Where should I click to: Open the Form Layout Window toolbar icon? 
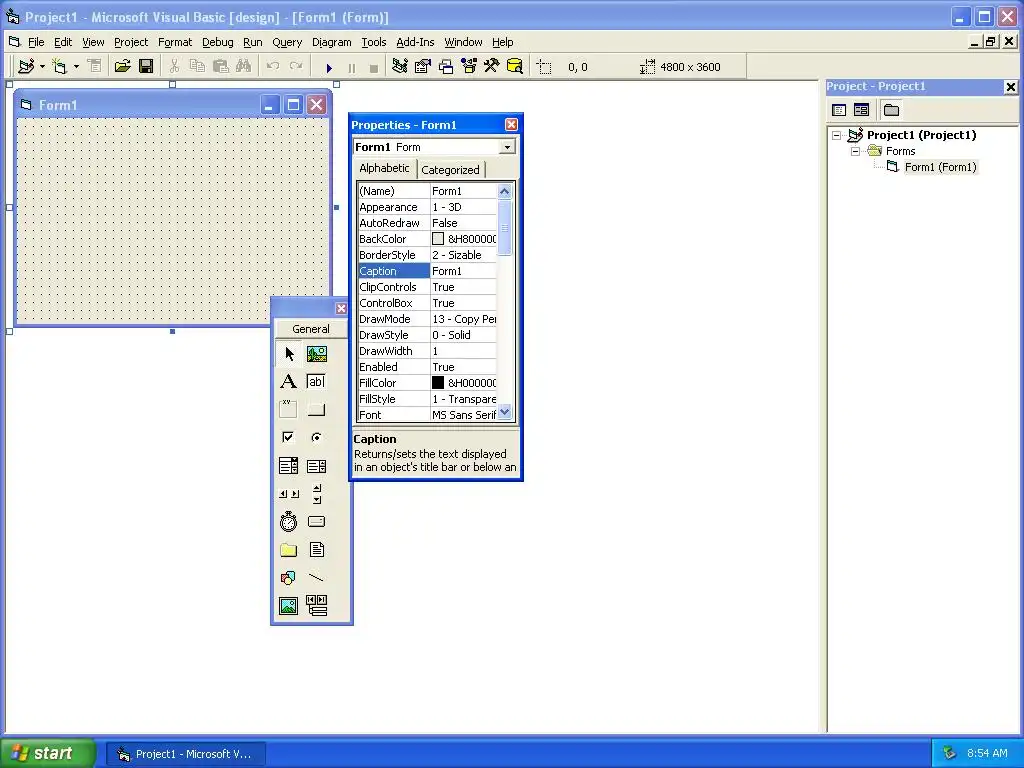pyautogui.click(x=446, y=67)
